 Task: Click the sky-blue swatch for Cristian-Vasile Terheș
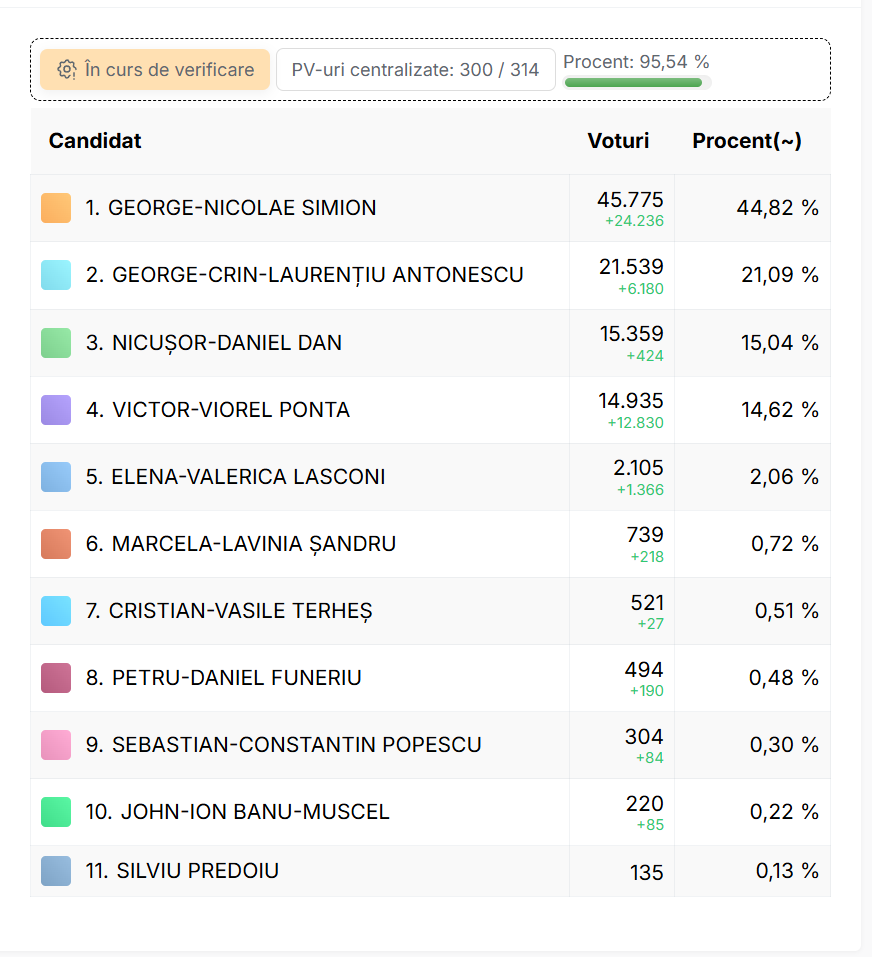coord(56,611)
